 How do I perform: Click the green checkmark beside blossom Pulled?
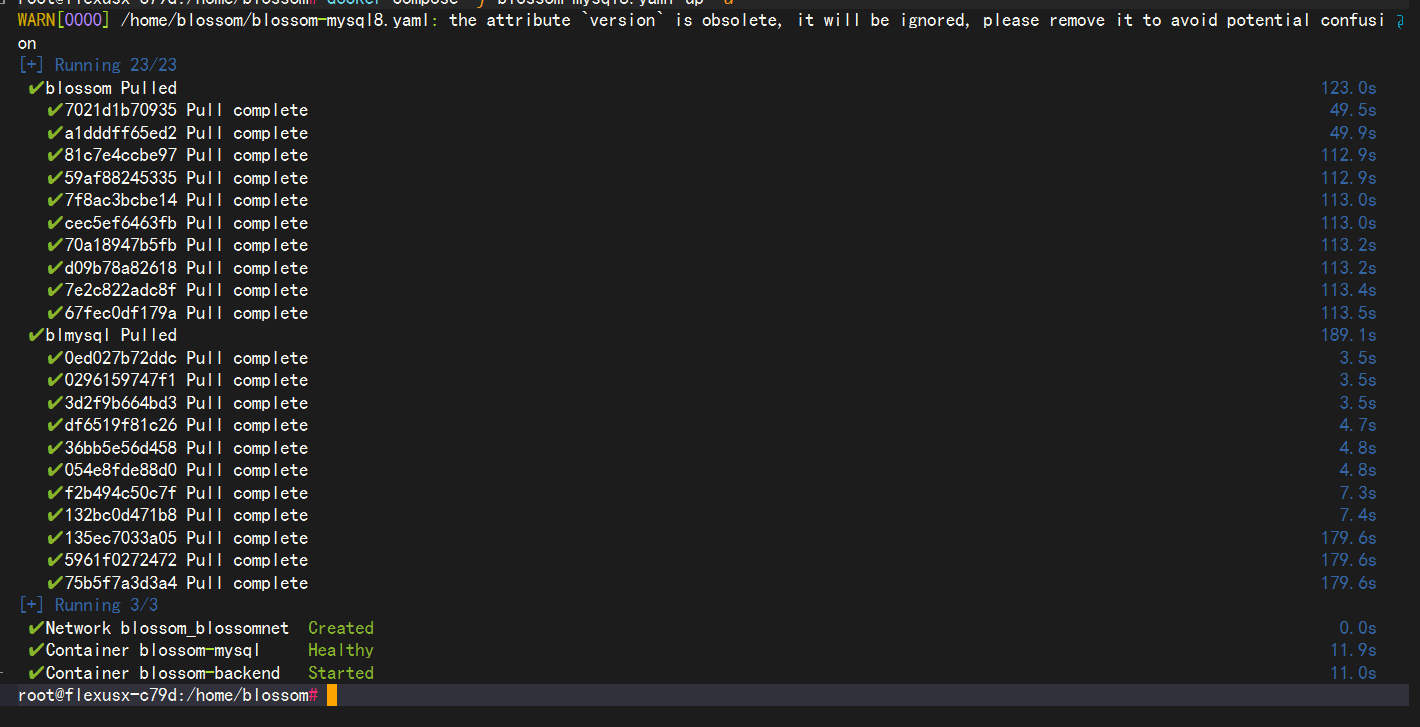36,88
